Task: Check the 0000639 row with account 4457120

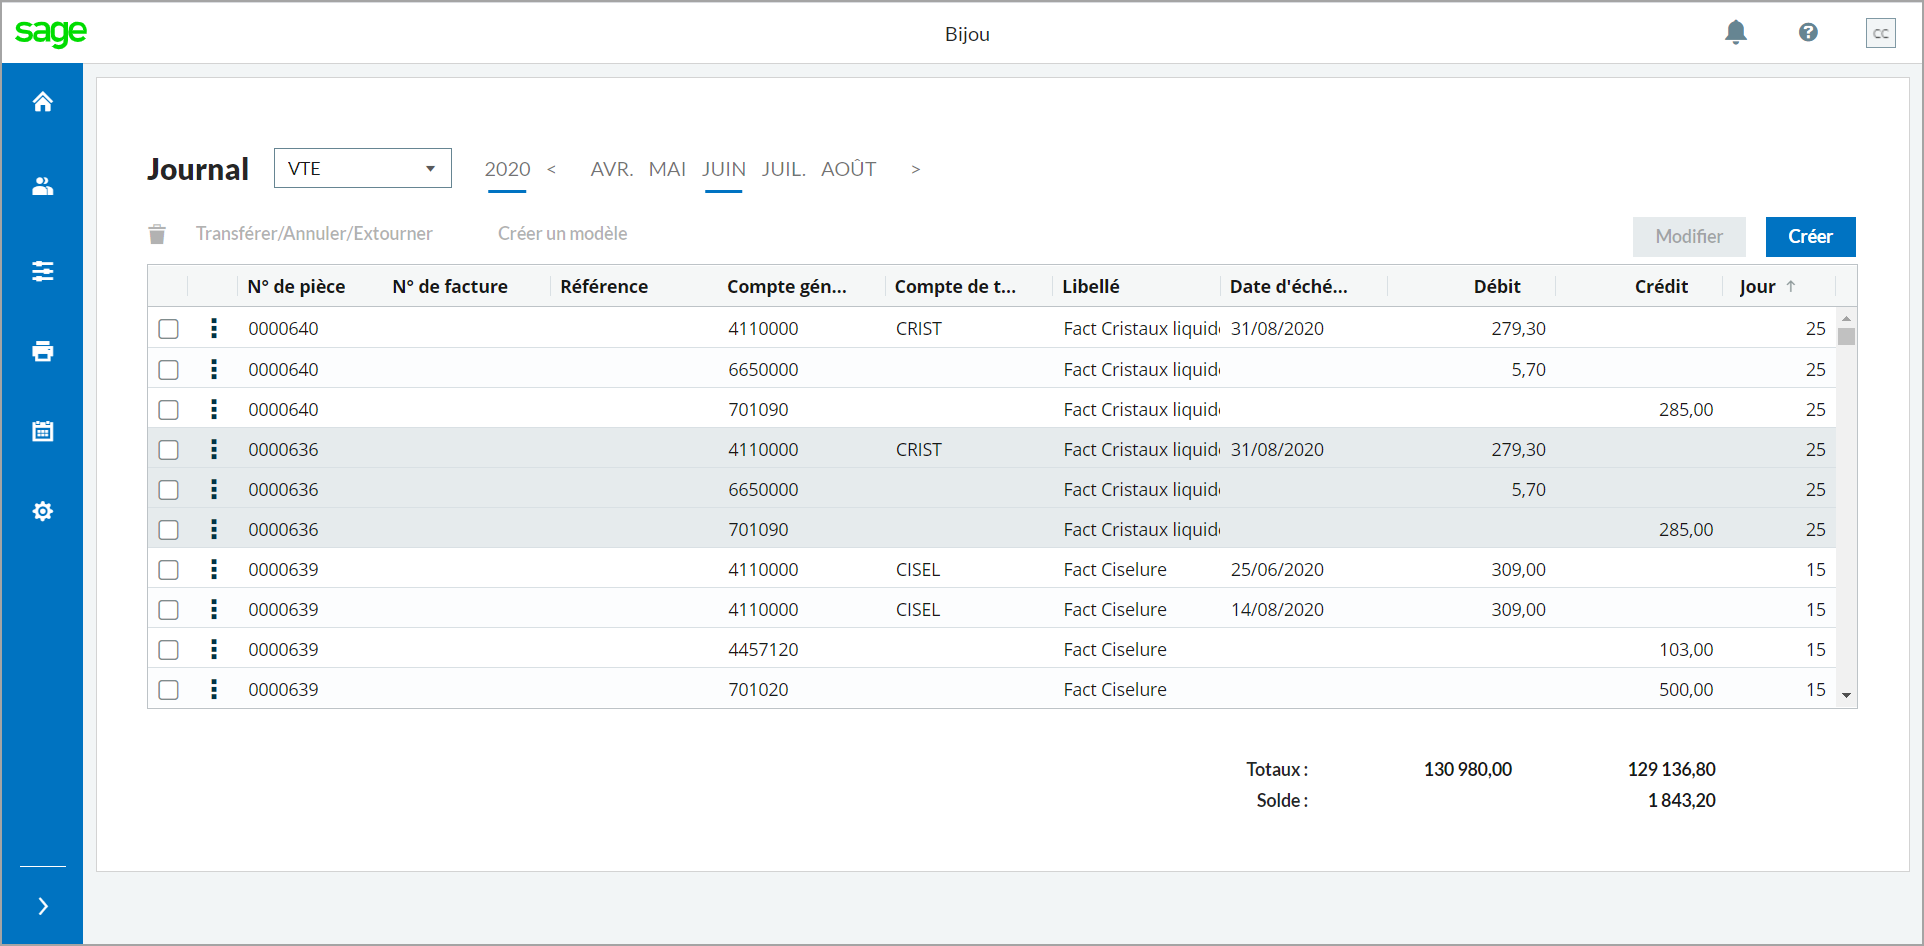Action: click(x=169, y=650)
